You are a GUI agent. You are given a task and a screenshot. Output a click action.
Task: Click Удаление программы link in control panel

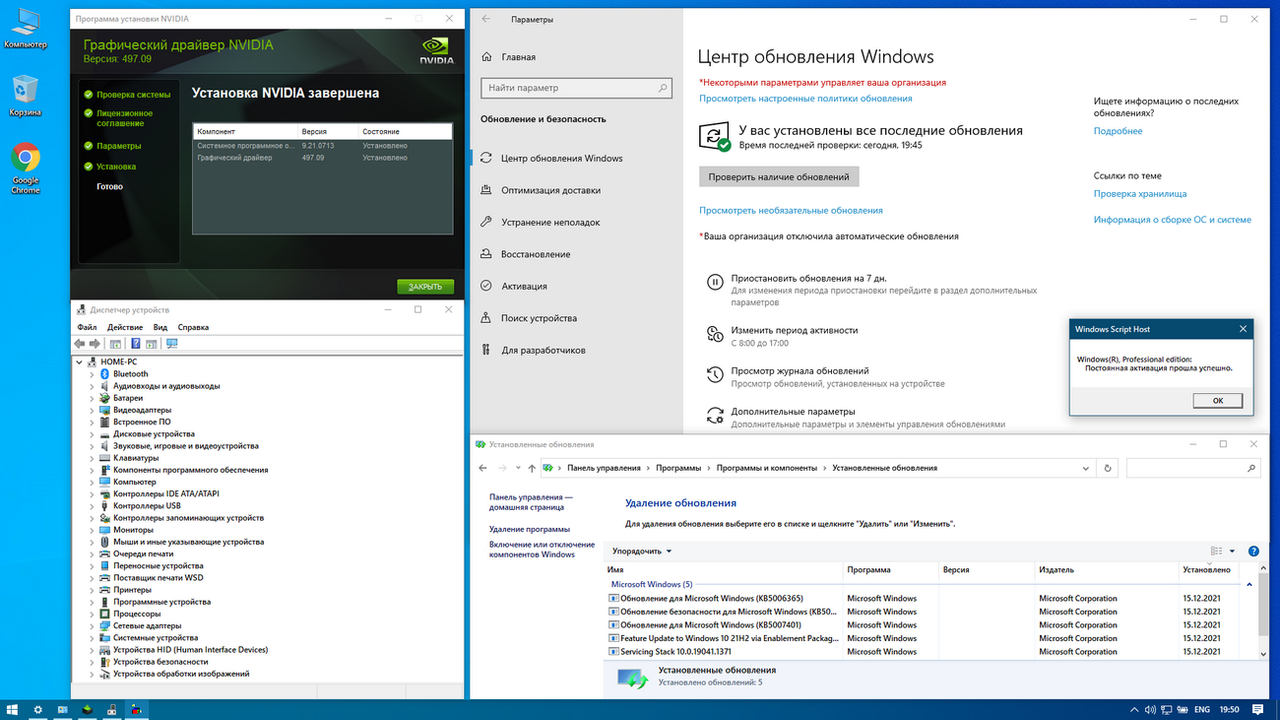pyautogui.click(x=529, y=529)
